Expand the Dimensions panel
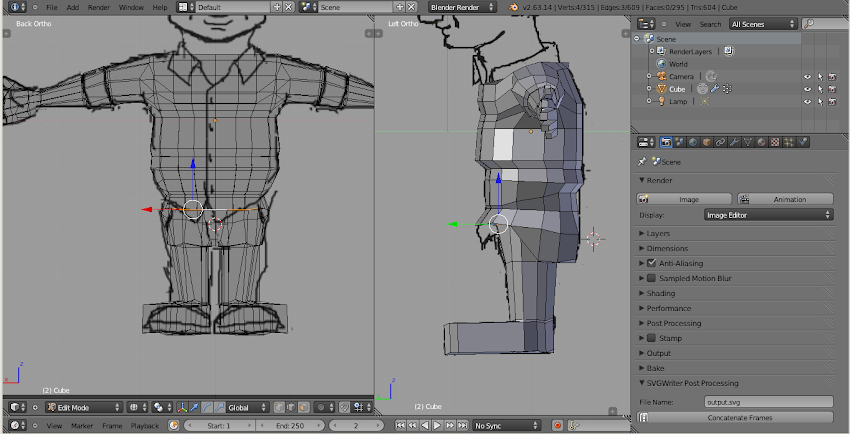The height and width of the screenshot is (434, 850). (667, 248)
